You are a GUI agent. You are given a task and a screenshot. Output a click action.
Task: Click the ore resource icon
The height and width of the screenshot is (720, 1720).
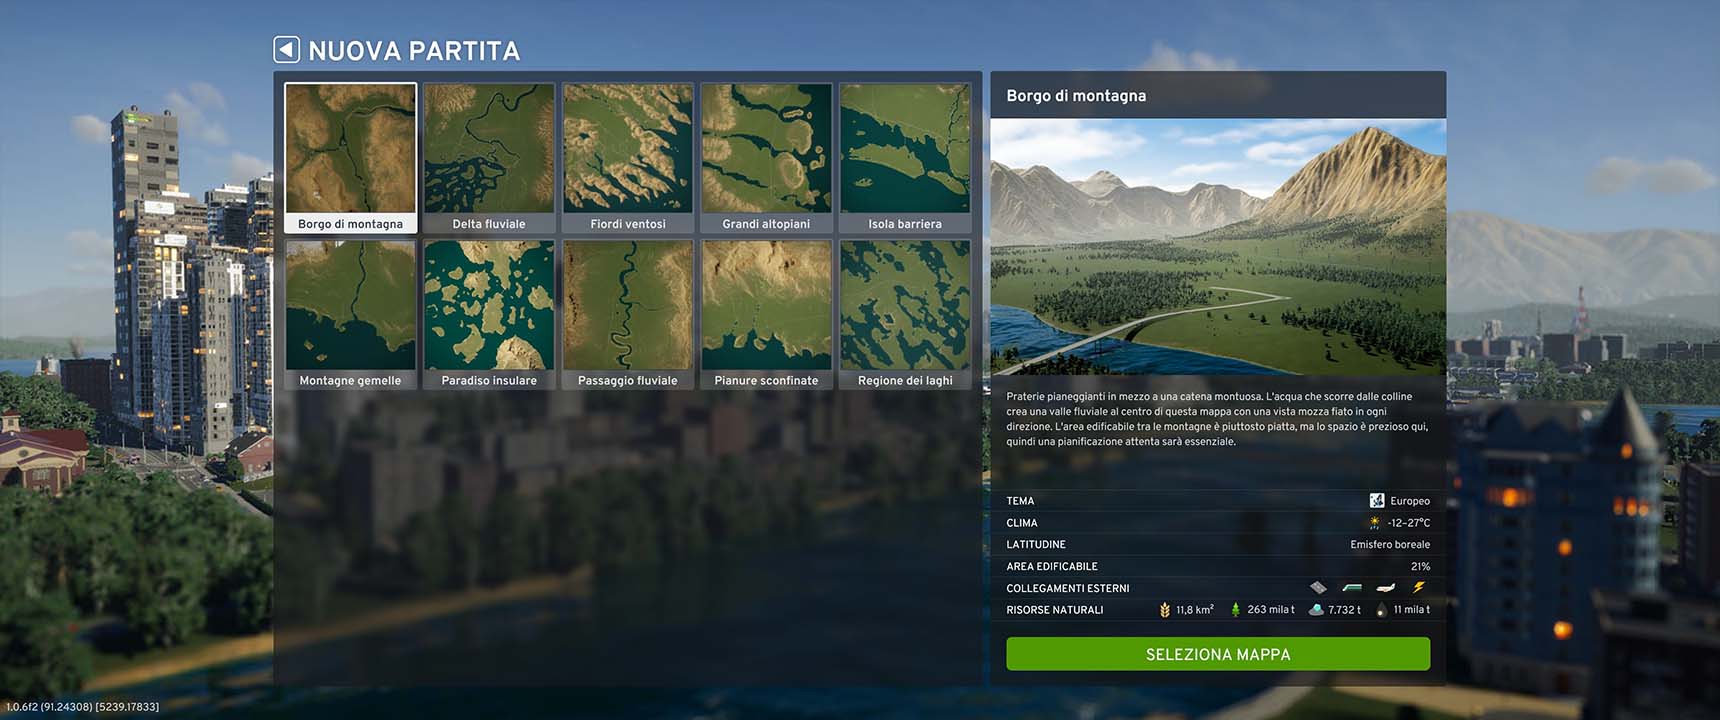pyautogui.click(x=1316, y=610)
